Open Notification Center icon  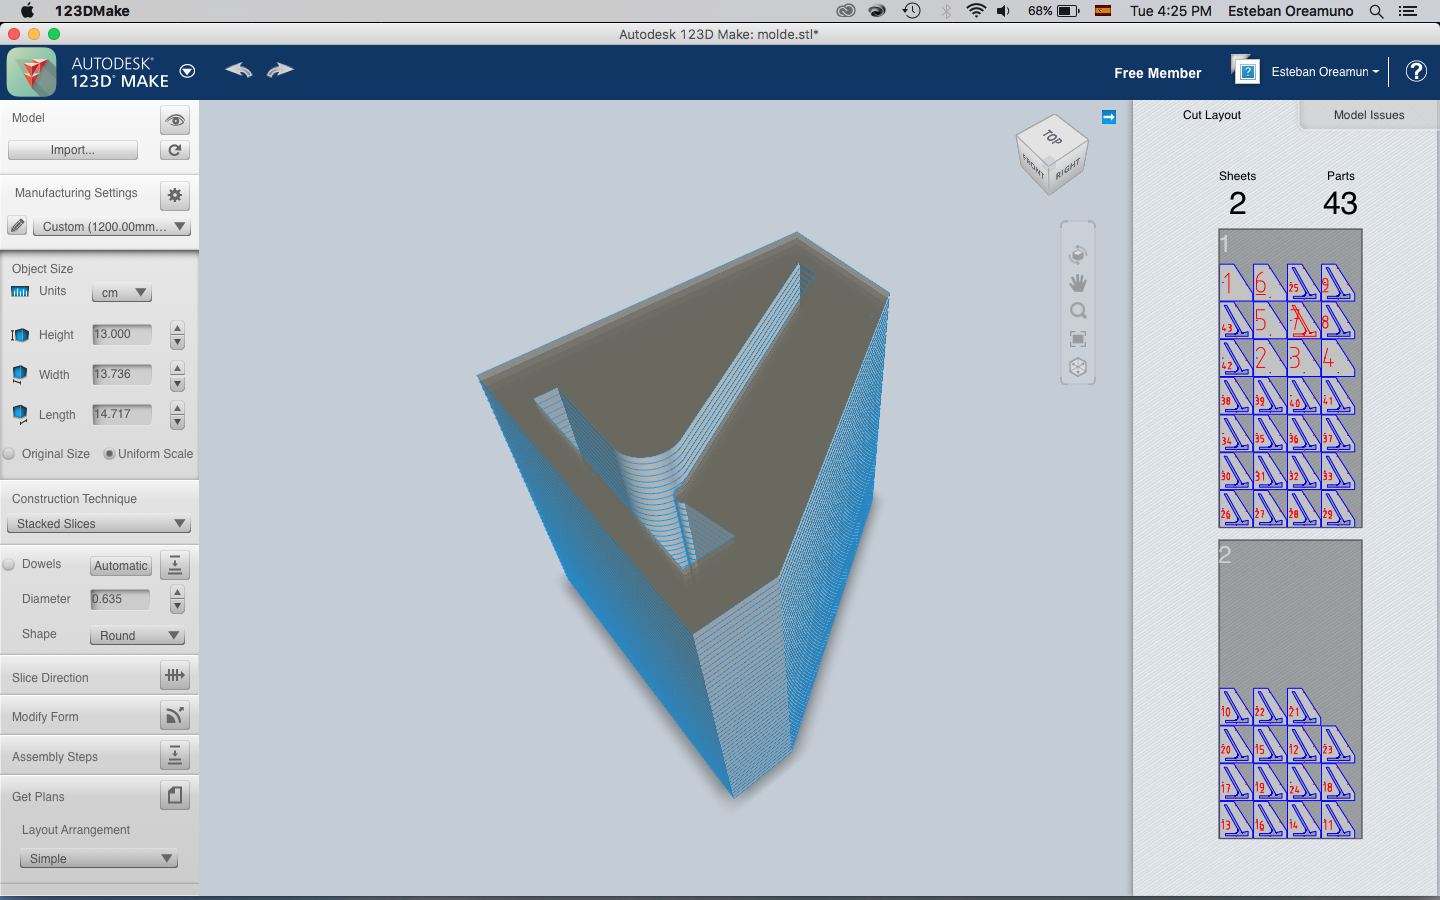pos(1408,11)
